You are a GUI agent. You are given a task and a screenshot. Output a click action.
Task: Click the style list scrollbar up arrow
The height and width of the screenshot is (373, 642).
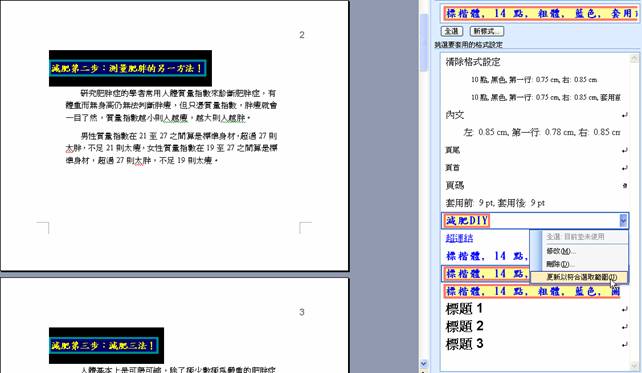(x=634, y=58)
